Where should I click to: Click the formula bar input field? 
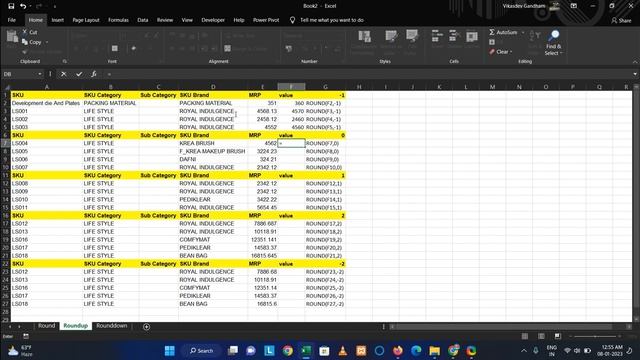367,74
